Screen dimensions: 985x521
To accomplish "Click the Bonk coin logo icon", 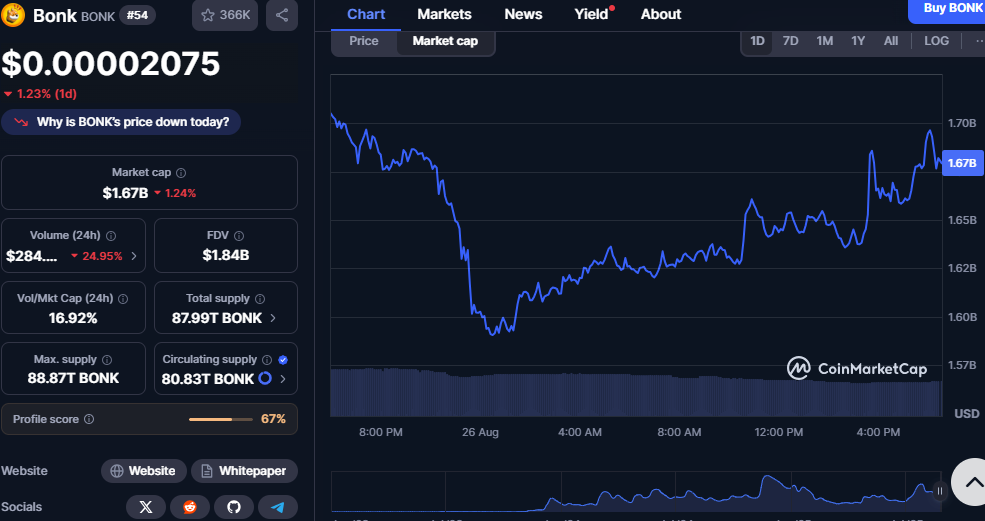I will click(13, 15).
